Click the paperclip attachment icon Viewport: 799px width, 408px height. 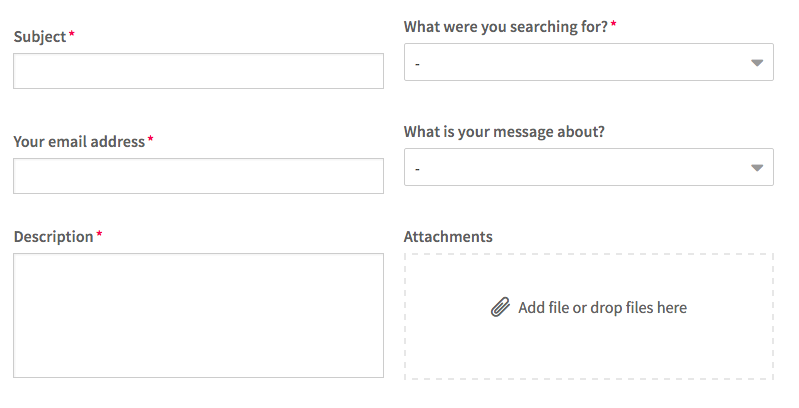[x=500, y=308]
